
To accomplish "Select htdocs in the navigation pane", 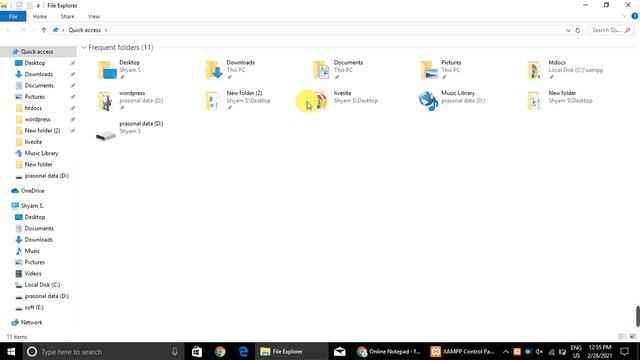I will coord(33,108).
